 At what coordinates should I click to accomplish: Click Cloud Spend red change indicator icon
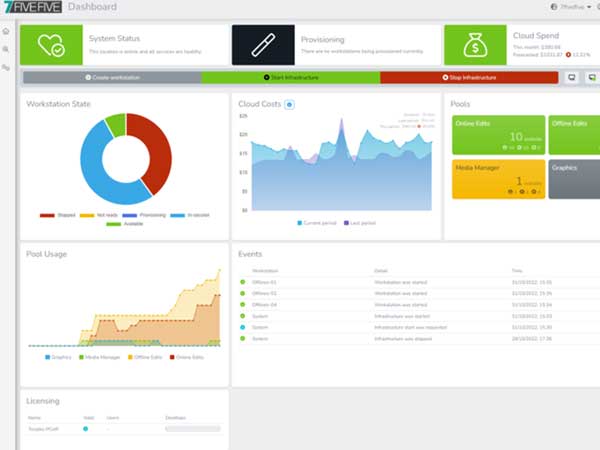point(568,55)
